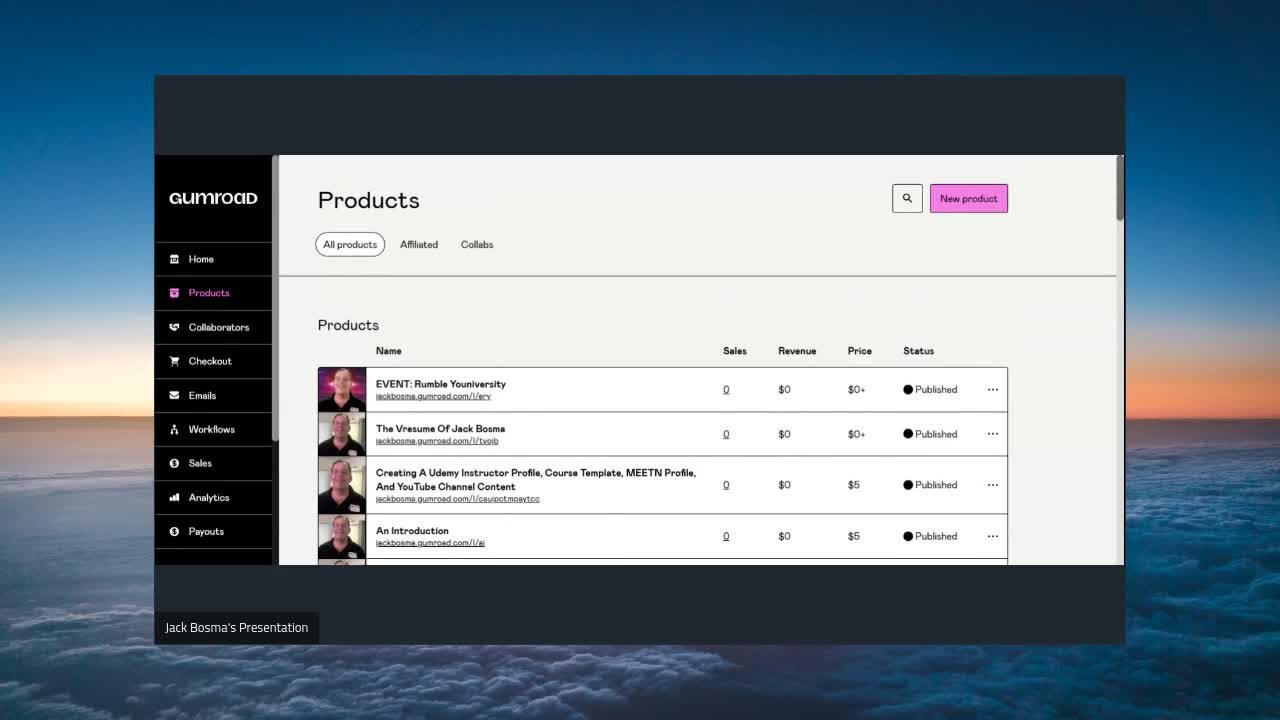Click sales count for Udemy Instructor Profile row

726,485
